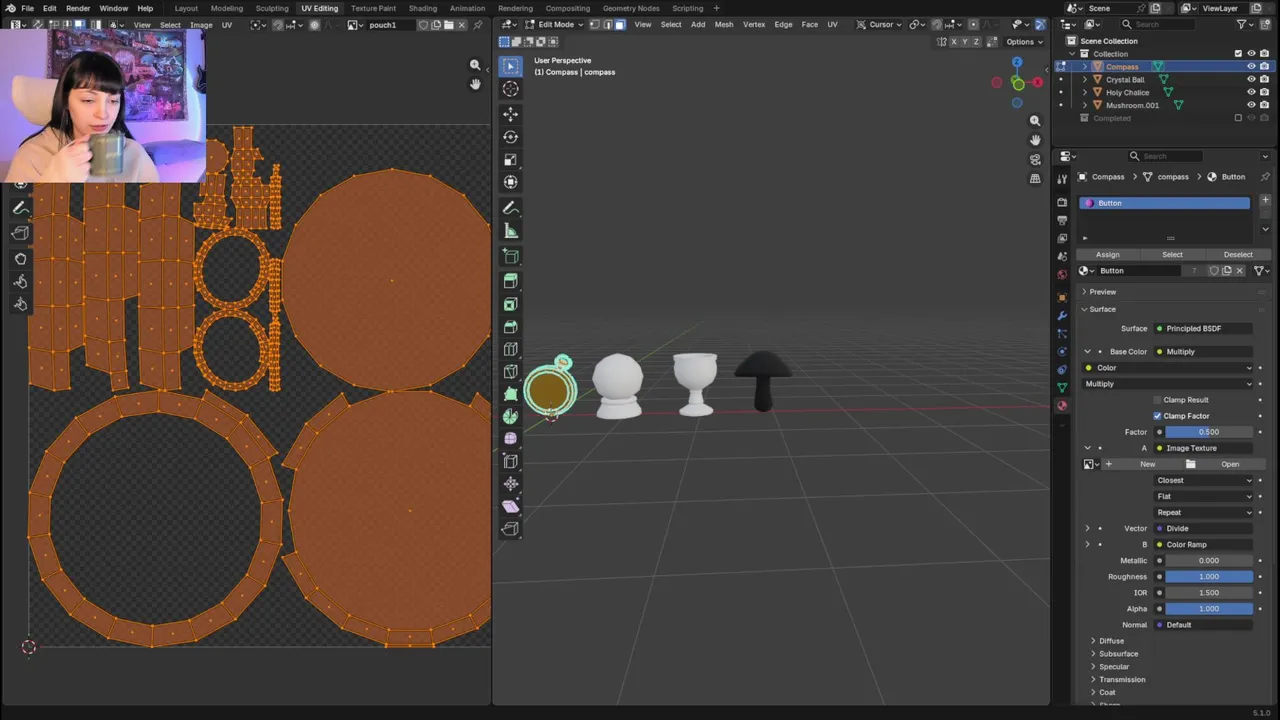Screen dimensions: 1280x720
Task: Hide Compass object in viewport
Action: point(1250,67)
